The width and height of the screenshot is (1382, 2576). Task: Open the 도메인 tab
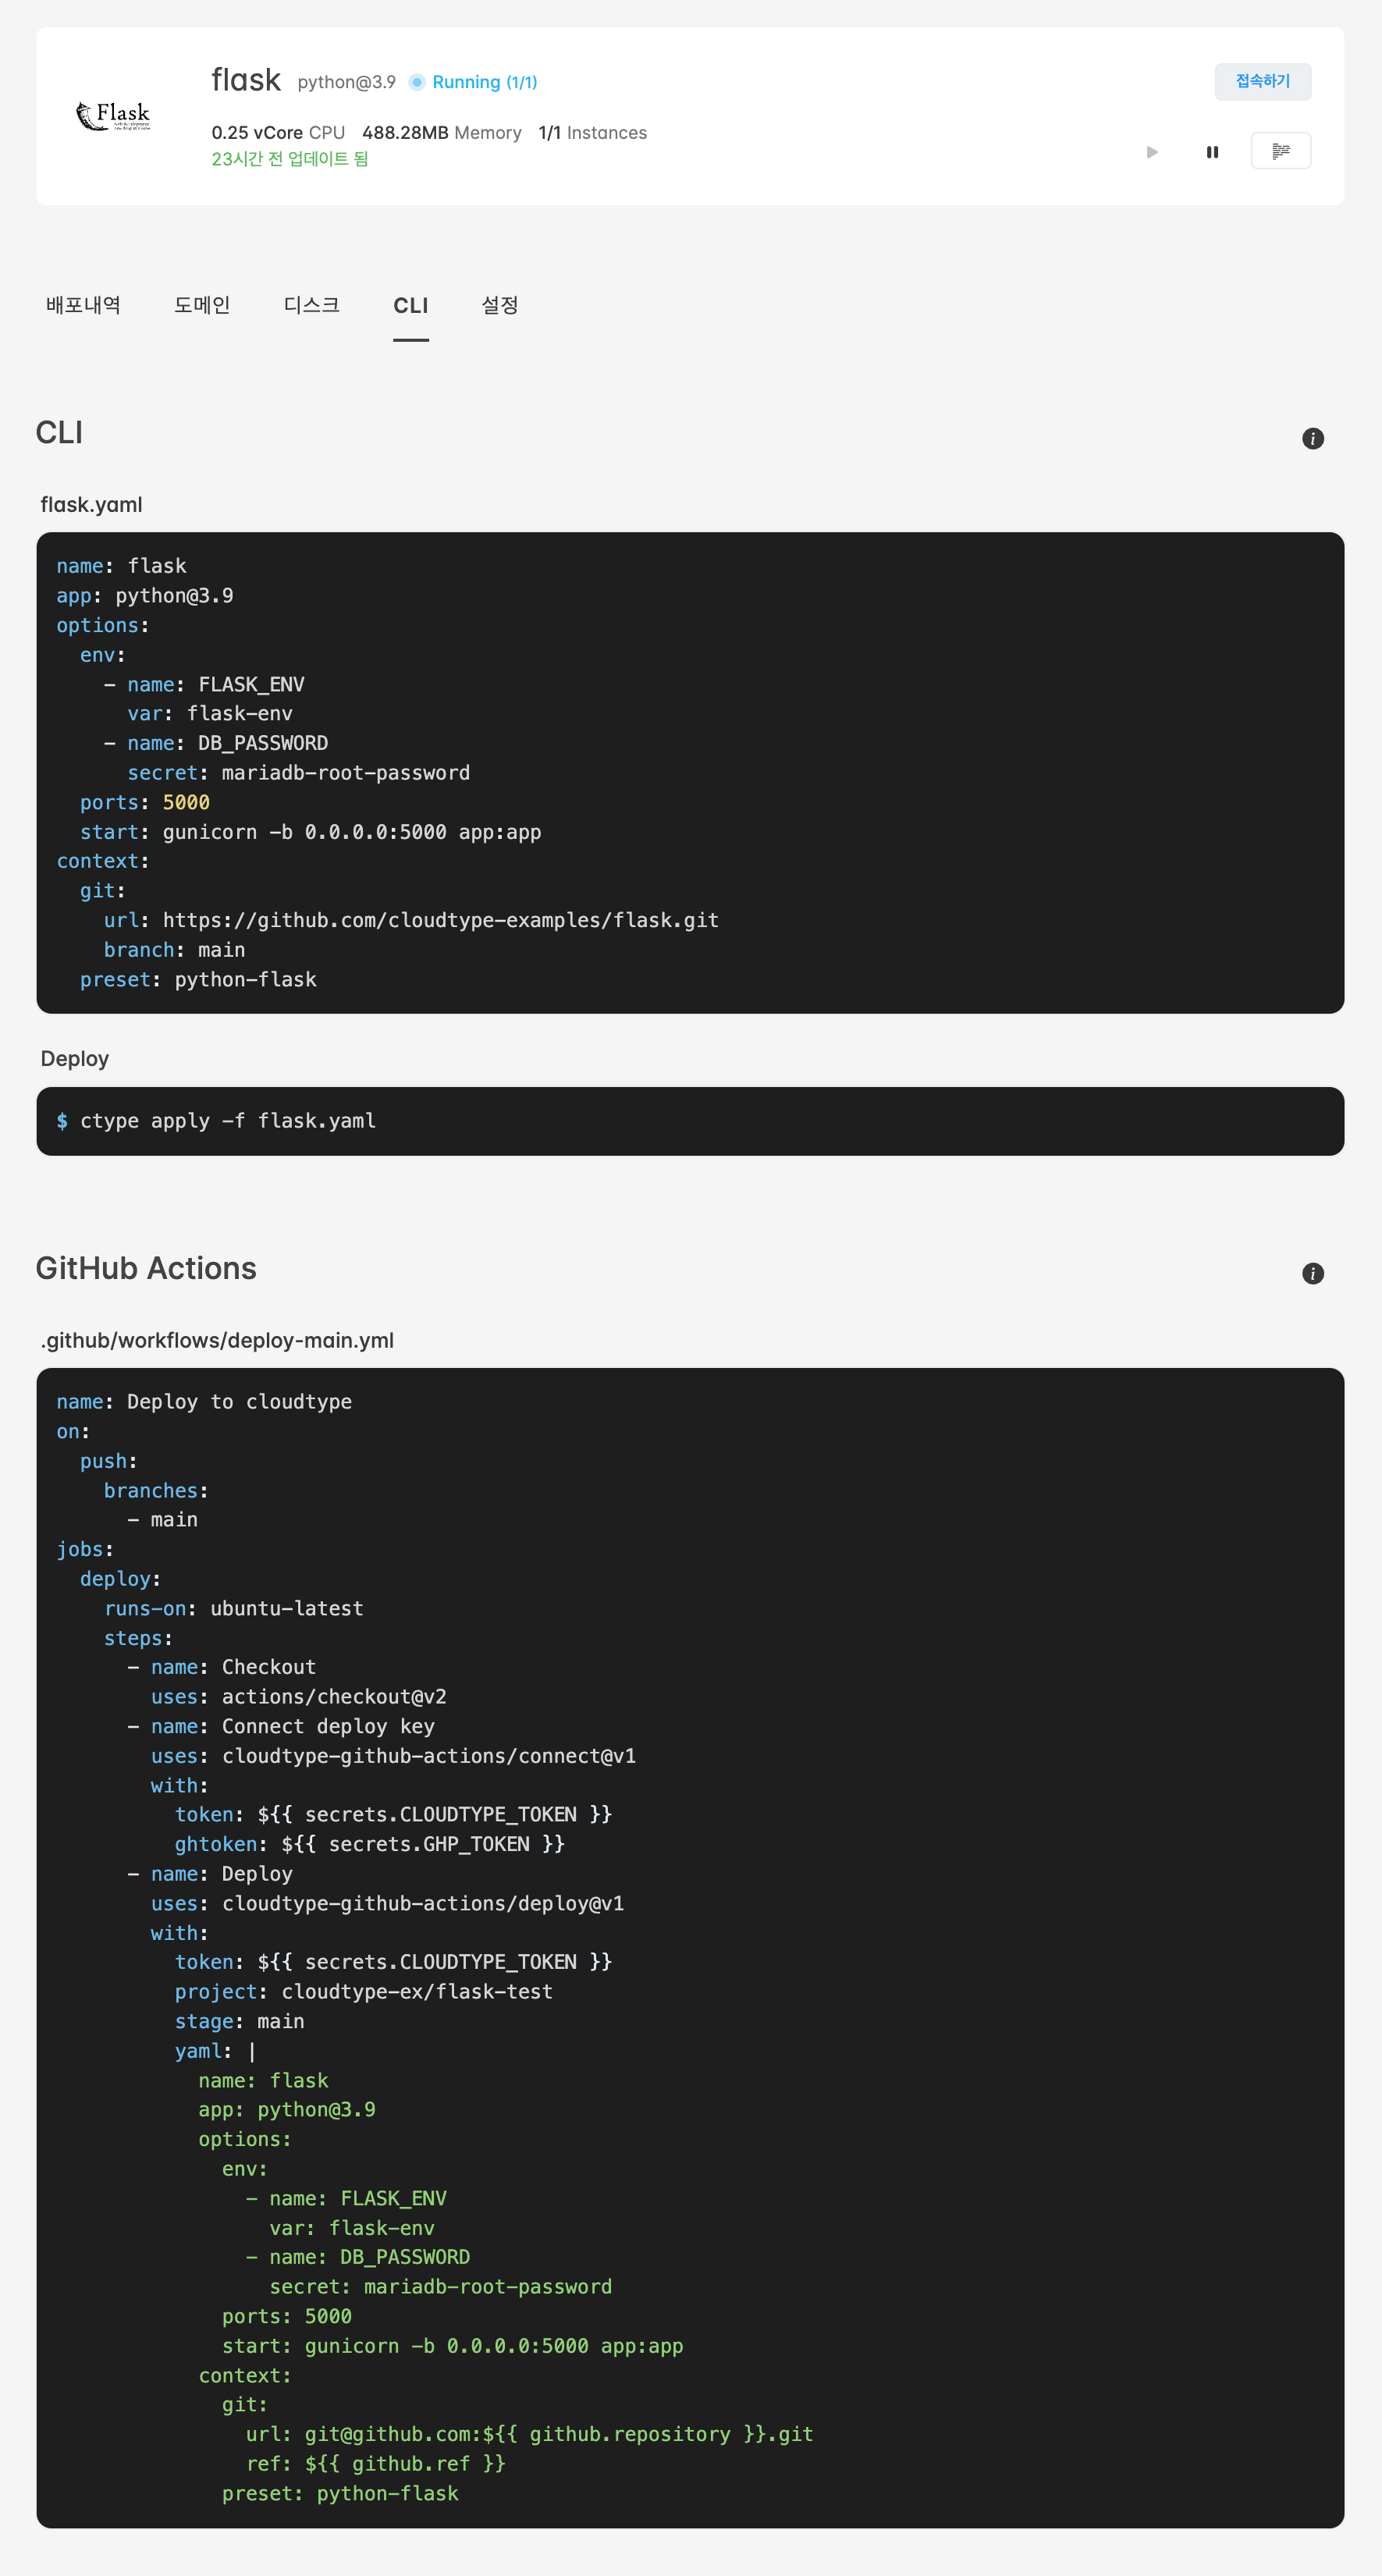(x=202, y=306)
